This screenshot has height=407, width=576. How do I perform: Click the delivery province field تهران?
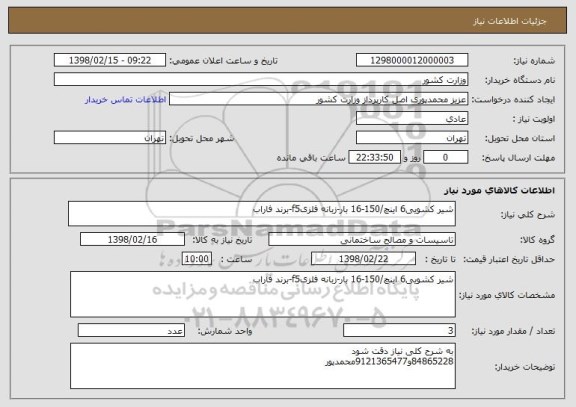(x=412, y=138)
